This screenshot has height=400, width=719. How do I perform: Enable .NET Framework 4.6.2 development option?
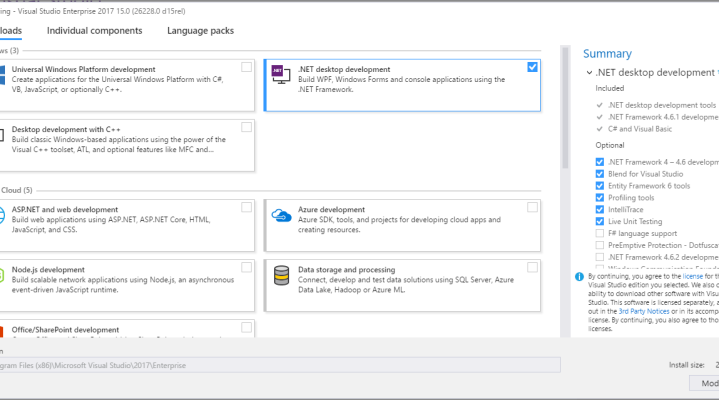tap(599, 257)
